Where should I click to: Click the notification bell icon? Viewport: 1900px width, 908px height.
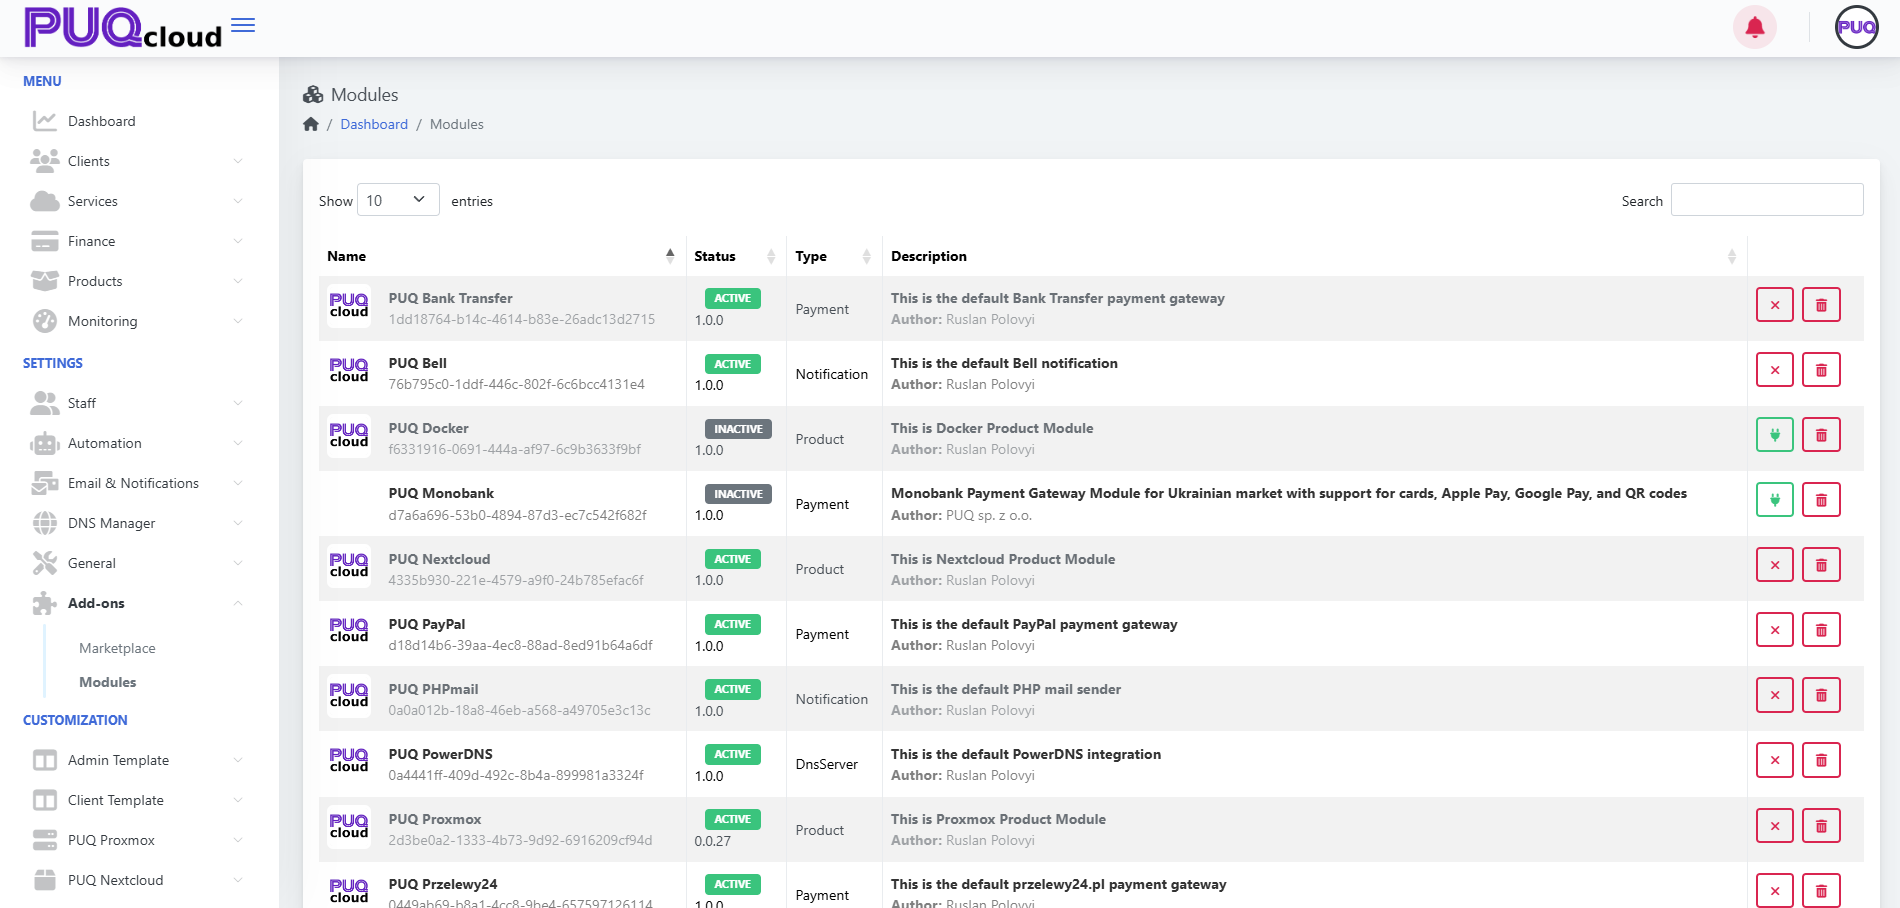click(x=1754, y=27)
